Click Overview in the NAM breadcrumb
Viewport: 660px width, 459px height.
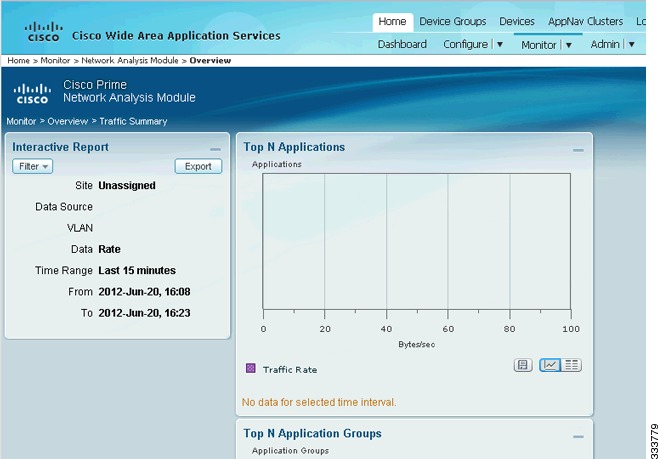[68, 121]
